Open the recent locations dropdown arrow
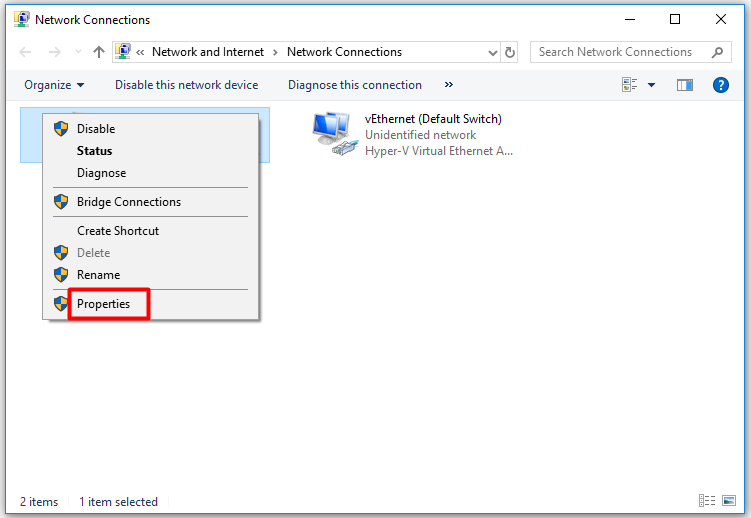The height and width of the screenshot is (518, 751). (x=78, y=52)
